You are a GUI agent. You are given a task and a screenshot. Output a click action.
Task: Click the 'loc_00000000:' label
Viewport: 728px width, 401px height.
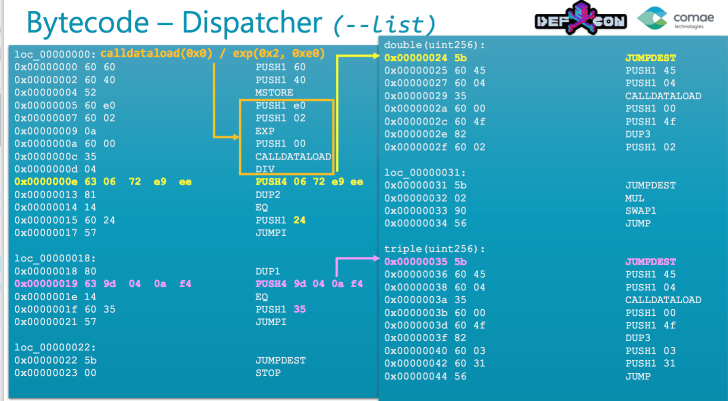55,54
